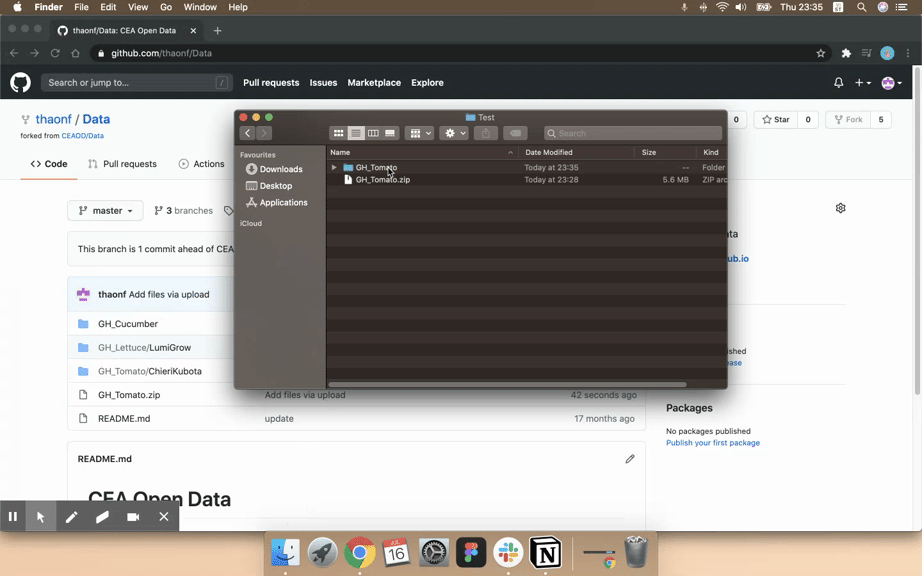
Task: Bookmark this page with the star icon
Action: click(x=821, y=53)
